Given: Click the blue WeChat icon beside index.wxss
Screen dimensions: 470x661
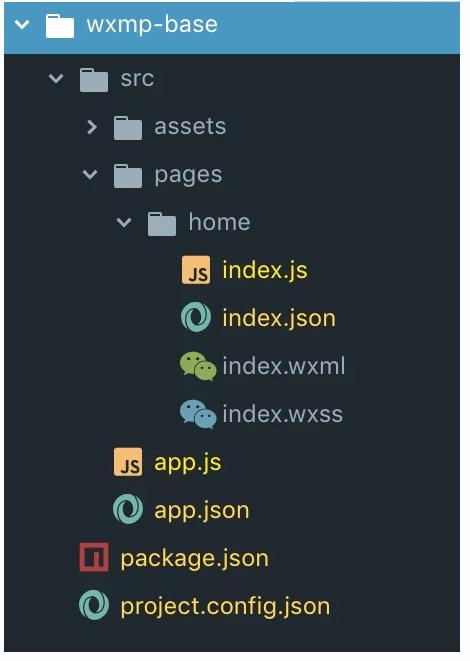Looking at the screenshot, I should 198,414.
